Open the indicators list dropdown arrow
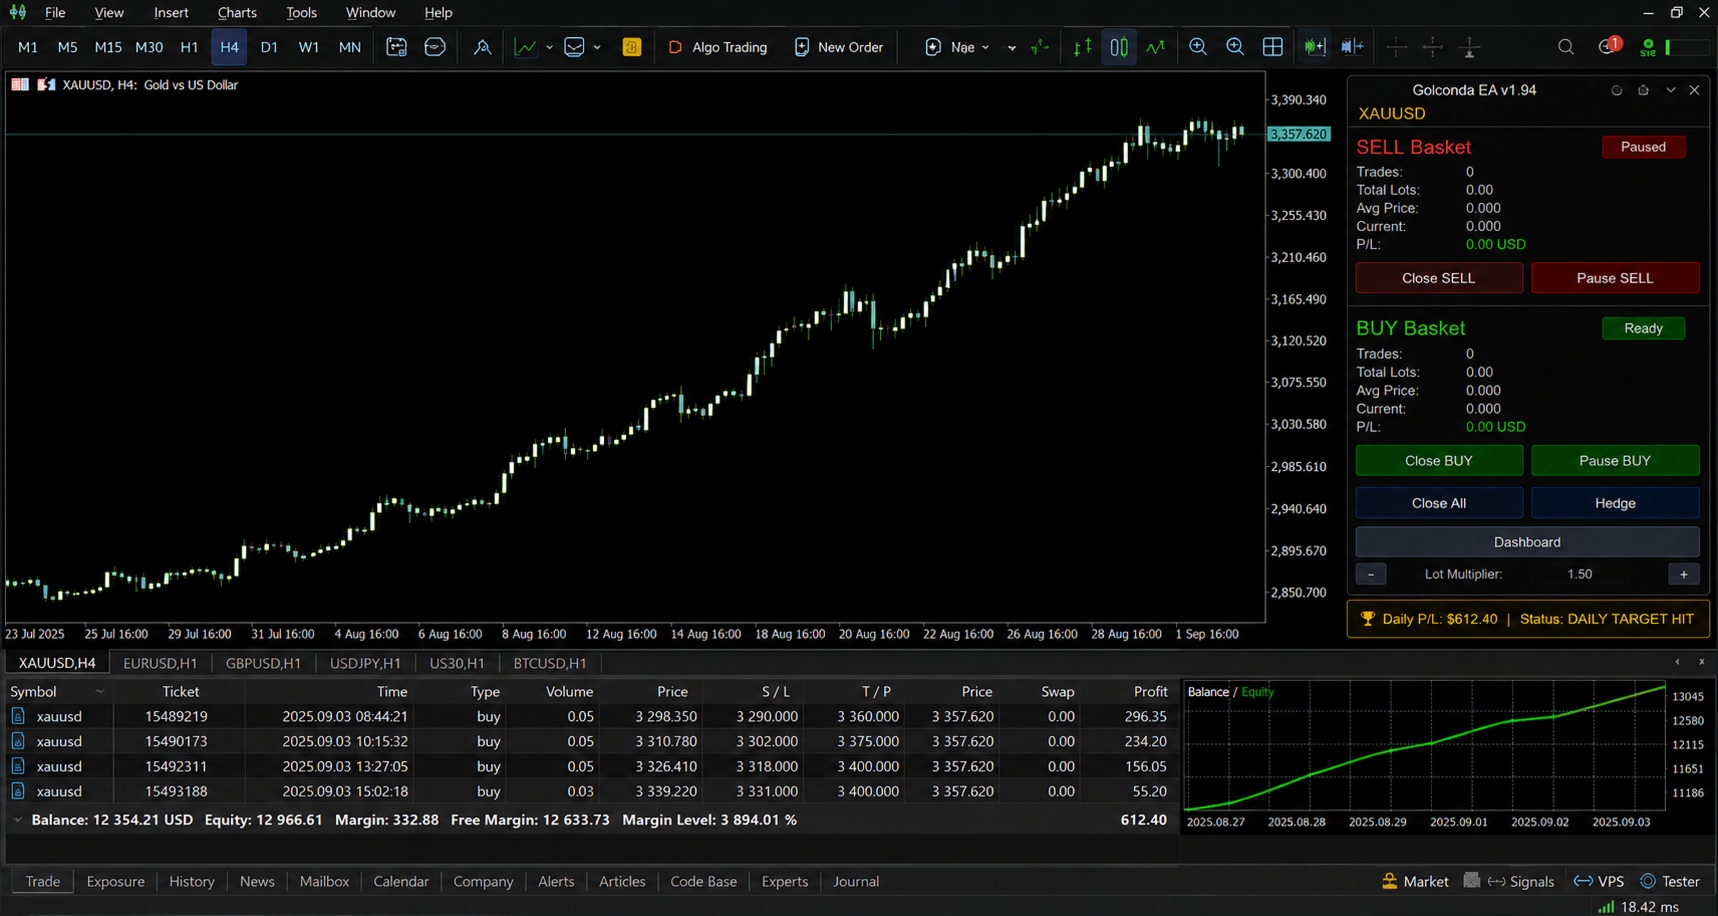The height and width of the screenshot is (916, 1718). (549, 47)
